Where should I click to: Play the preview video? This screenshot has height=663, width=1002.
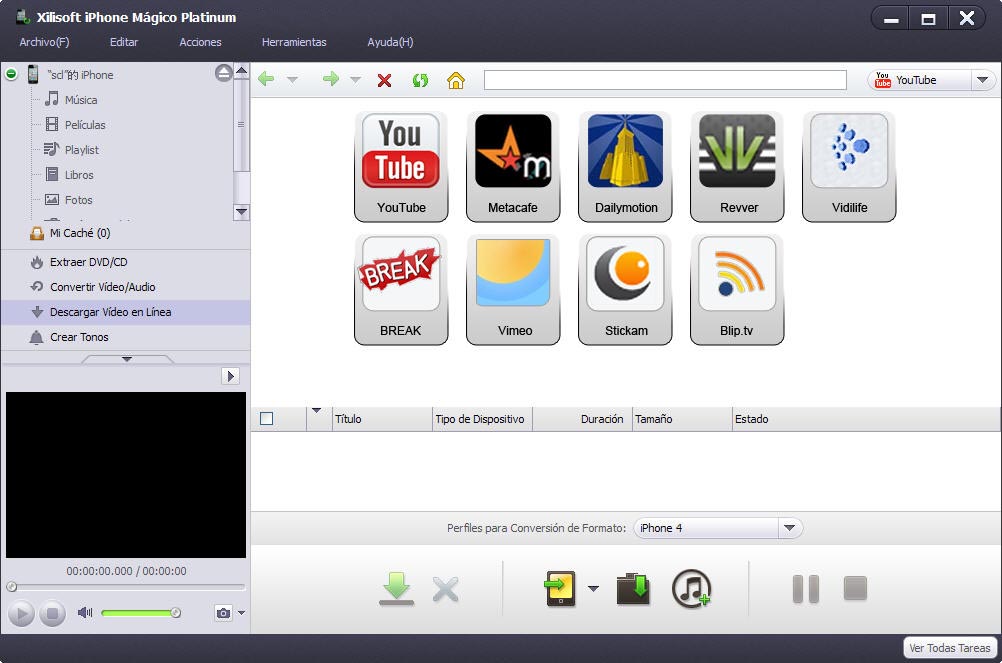tap(21, 614)
